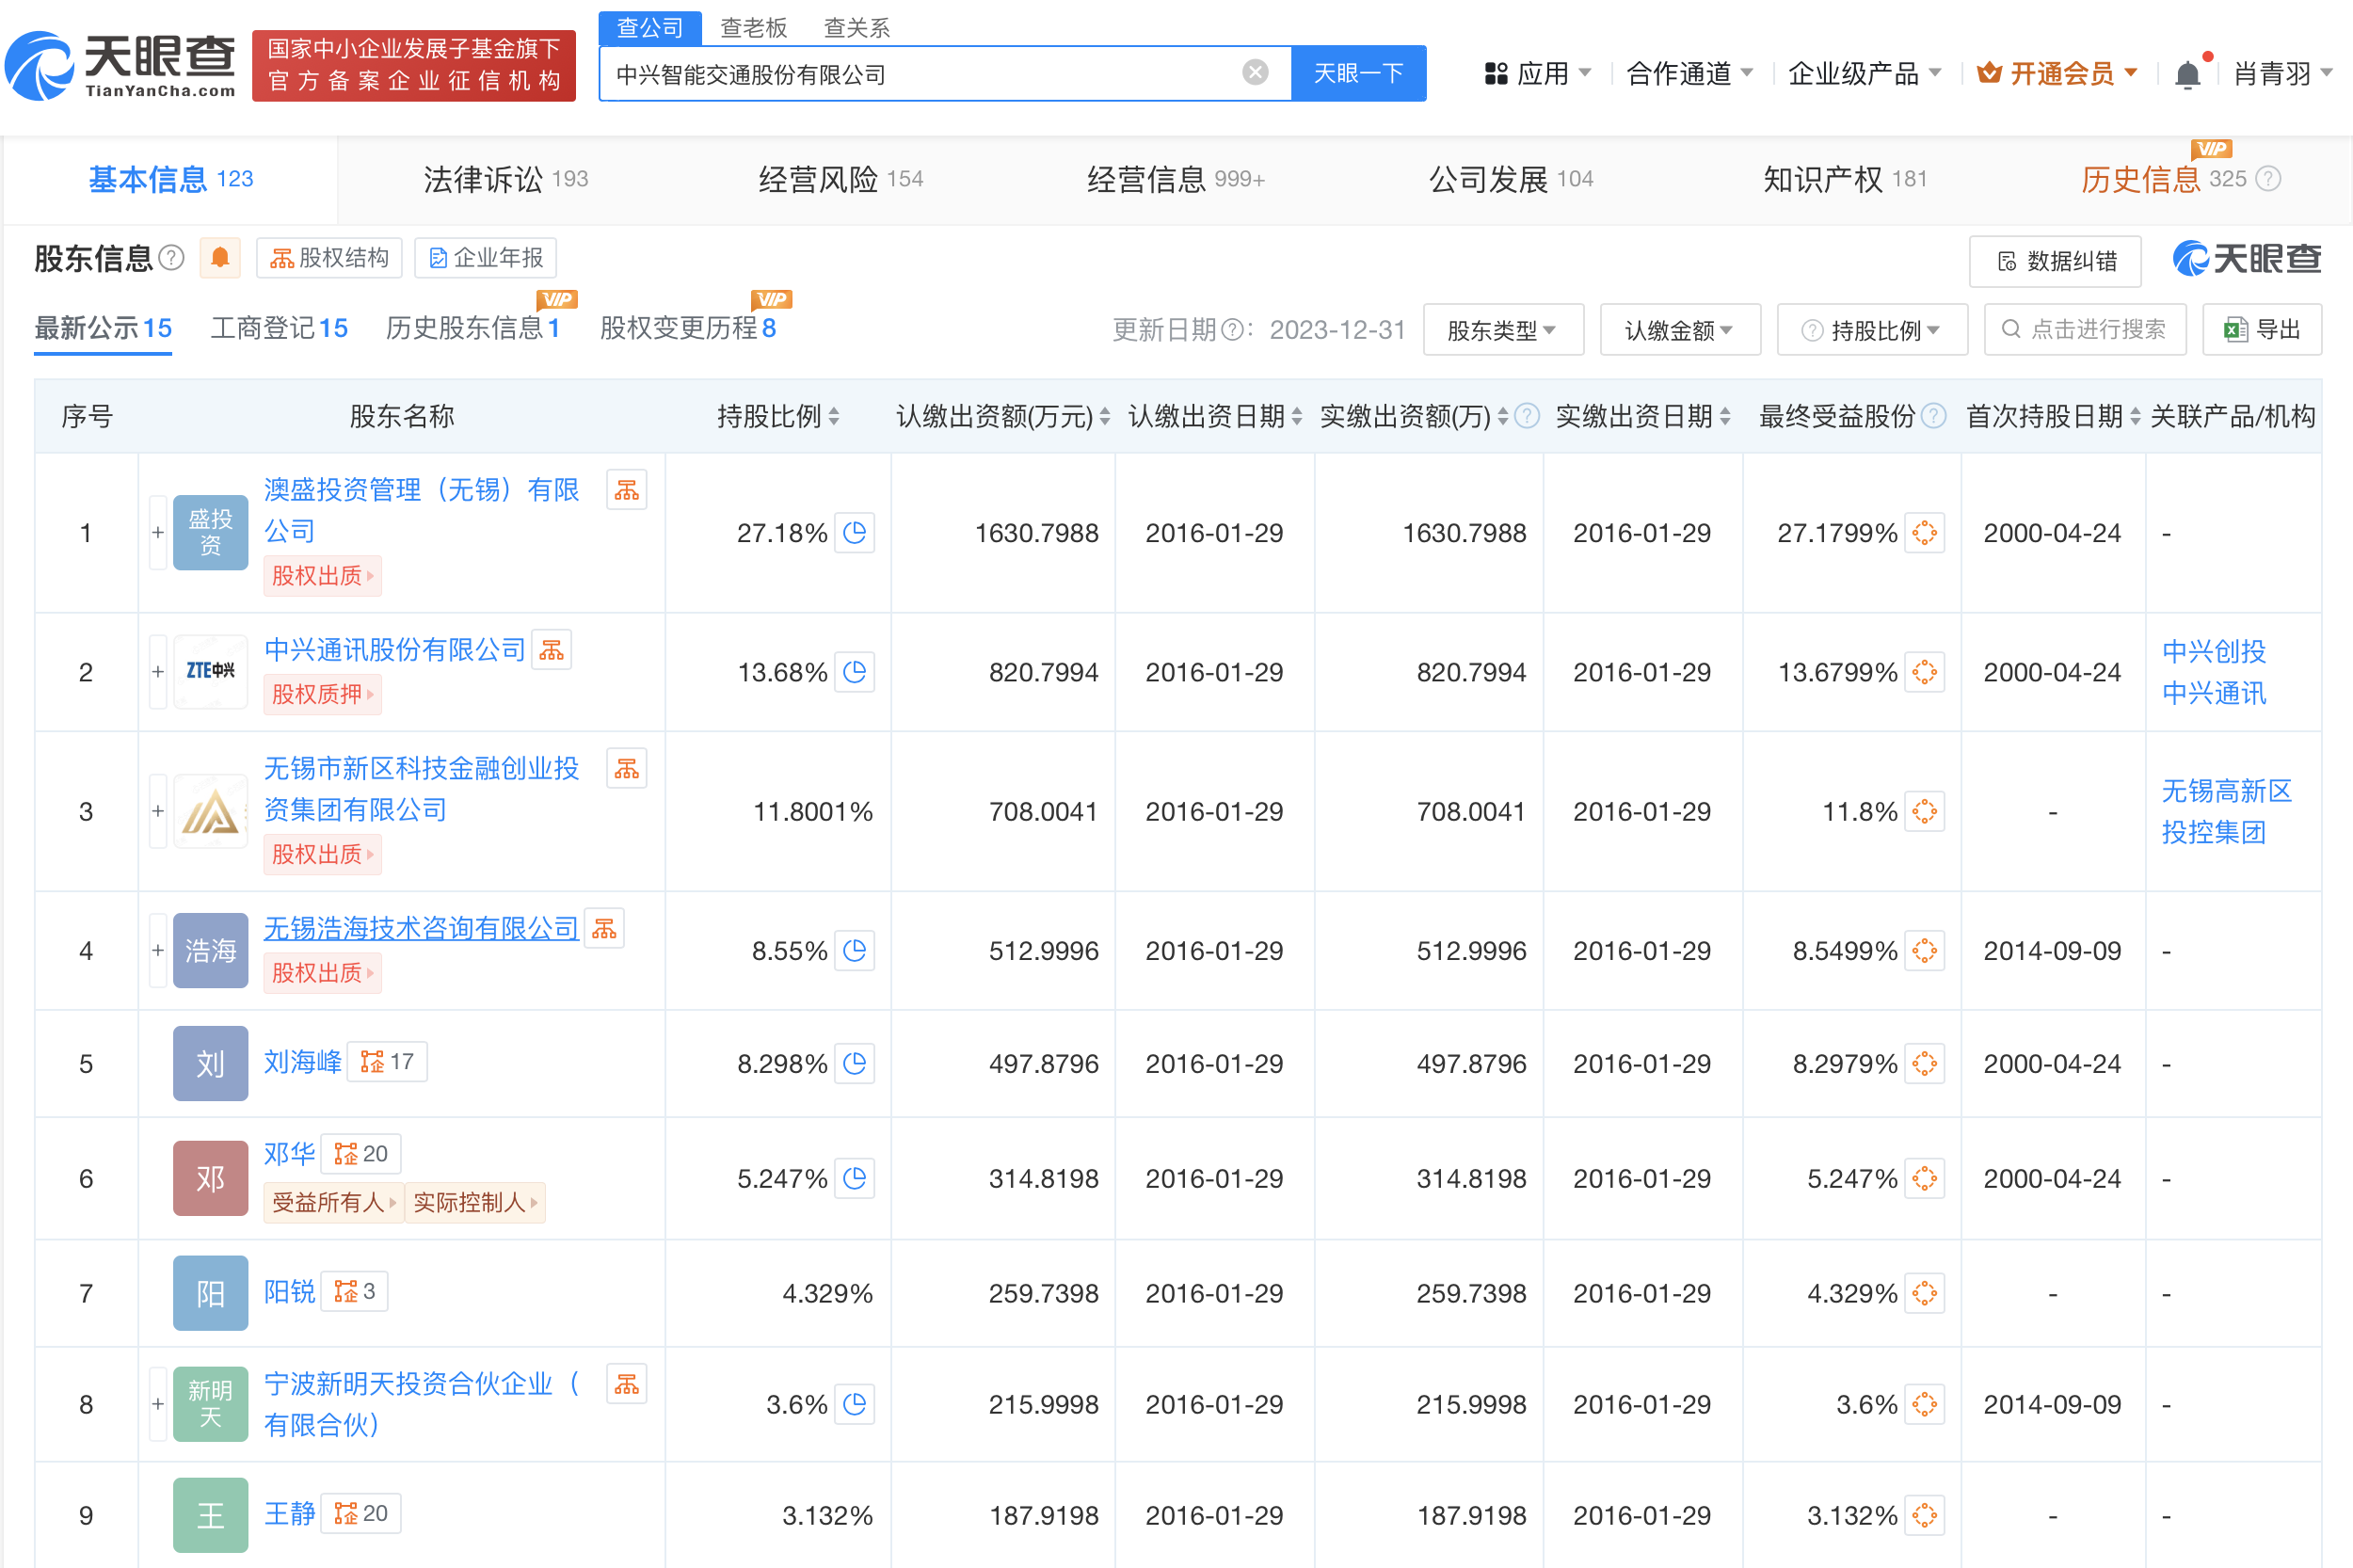2353x1568 pixels.
Task: Switch to the 工商登记 tab
Action: [278, 327]
